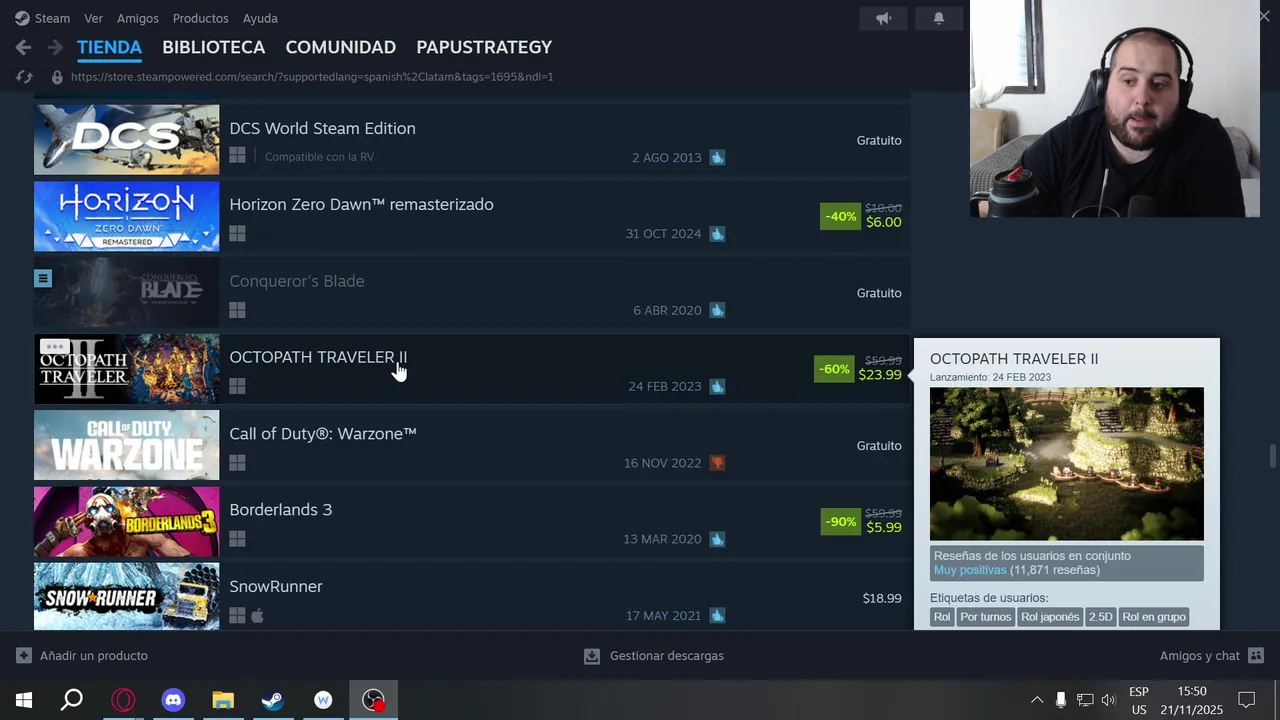Screen dimensions: 1280x720
Task: Go forward with the right arrow
Action: click(x=55, y=47)
